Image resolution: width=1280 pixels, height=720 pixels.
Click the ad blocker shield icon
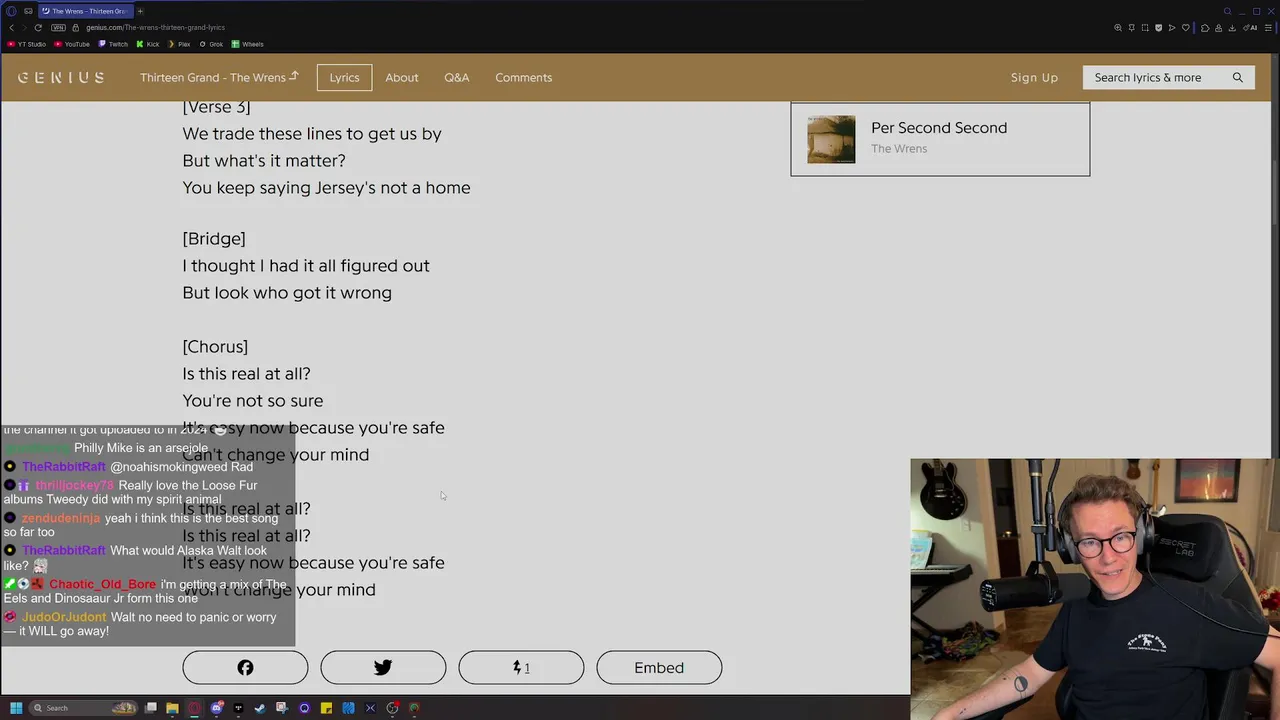tap(1159, 27)
